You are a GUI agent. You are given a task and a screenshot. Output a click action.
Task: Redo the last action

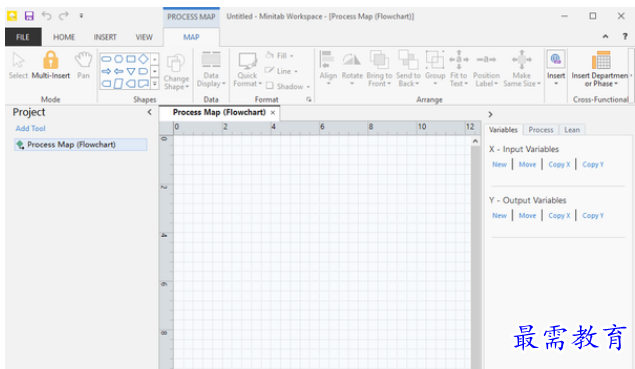pyautogui.click(x=64, y=16)
